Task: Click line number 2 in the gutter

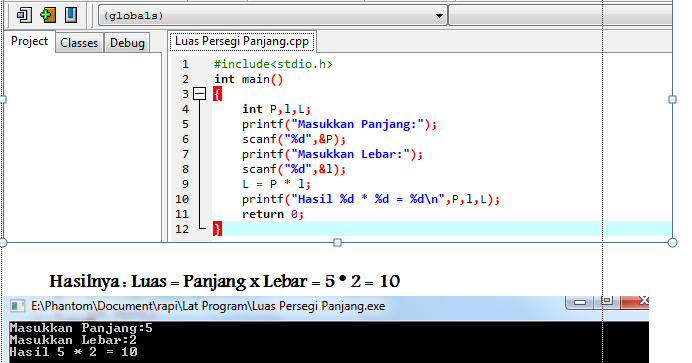Action: (x=185, y=79)
